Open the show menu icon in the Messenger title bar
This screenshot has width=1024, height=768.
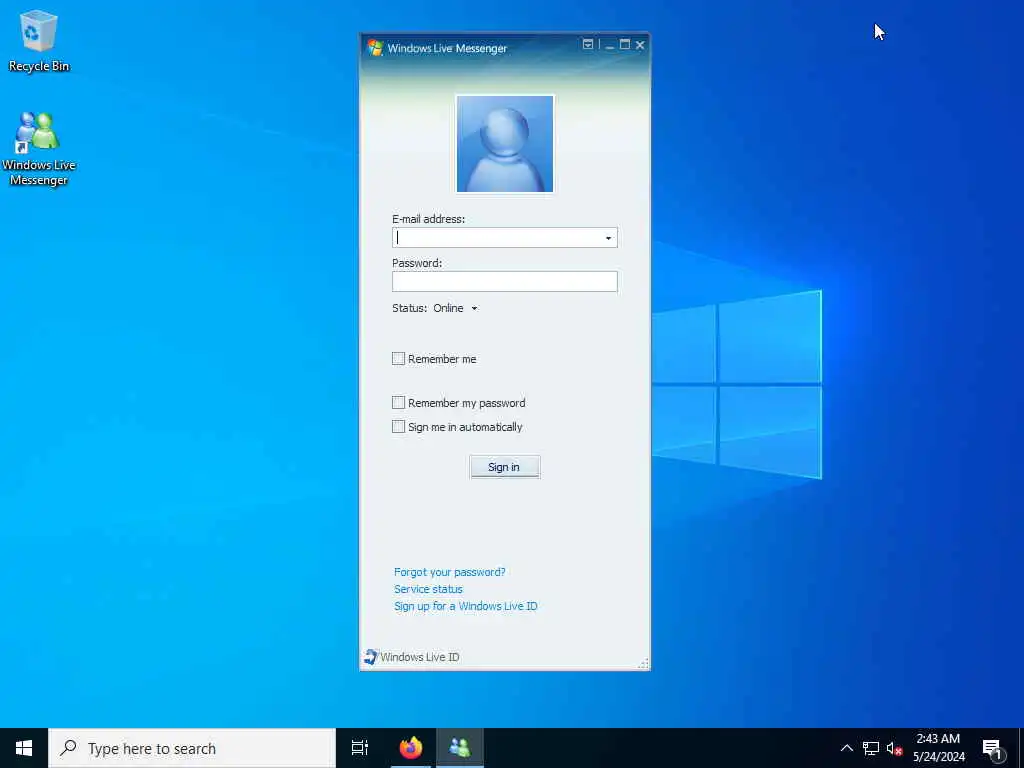[588, 44]
